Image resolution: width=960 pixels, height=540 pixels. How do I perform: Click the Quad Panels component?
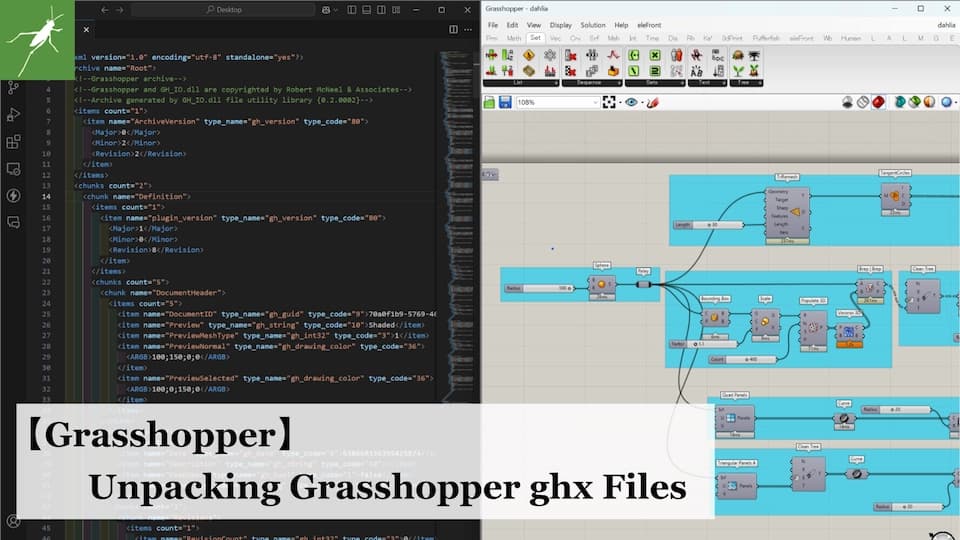(x=735, y=419)
